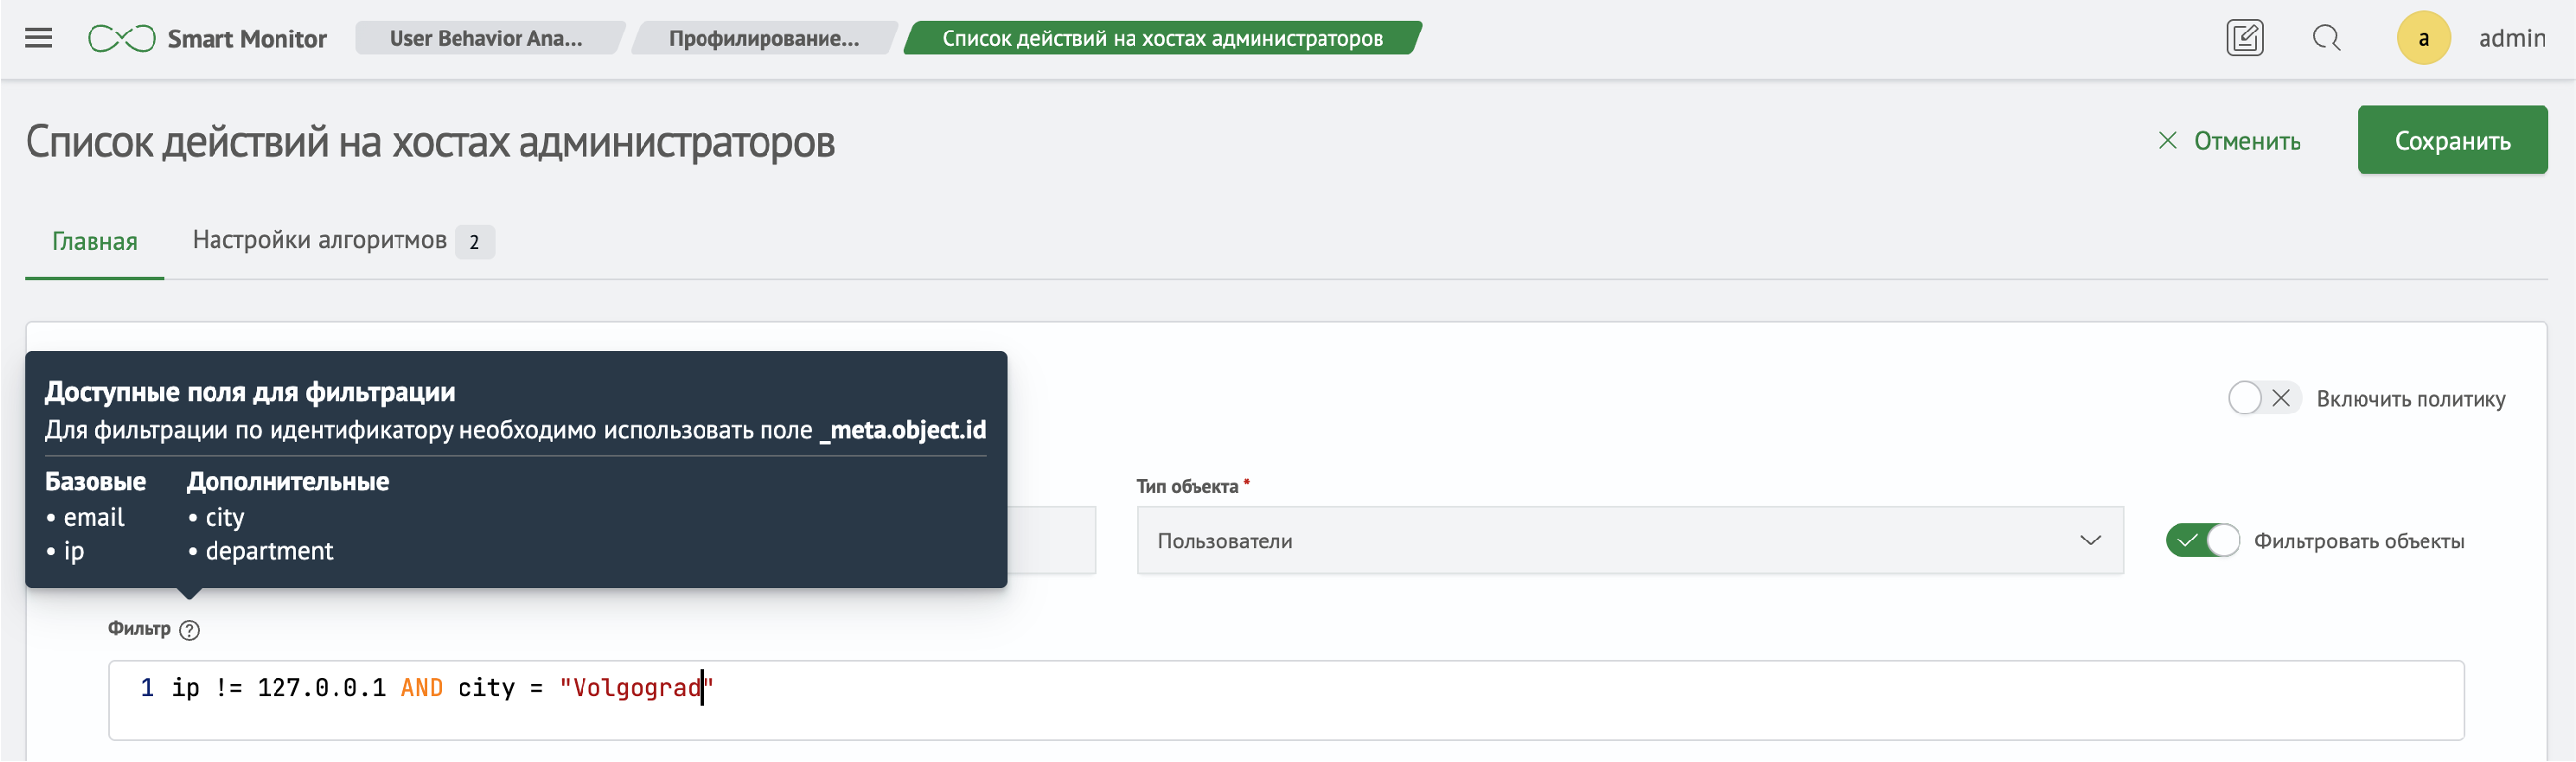2576x762 pixels.
Task: Open the hamburger navigation menu
Action: coord(38,38)
